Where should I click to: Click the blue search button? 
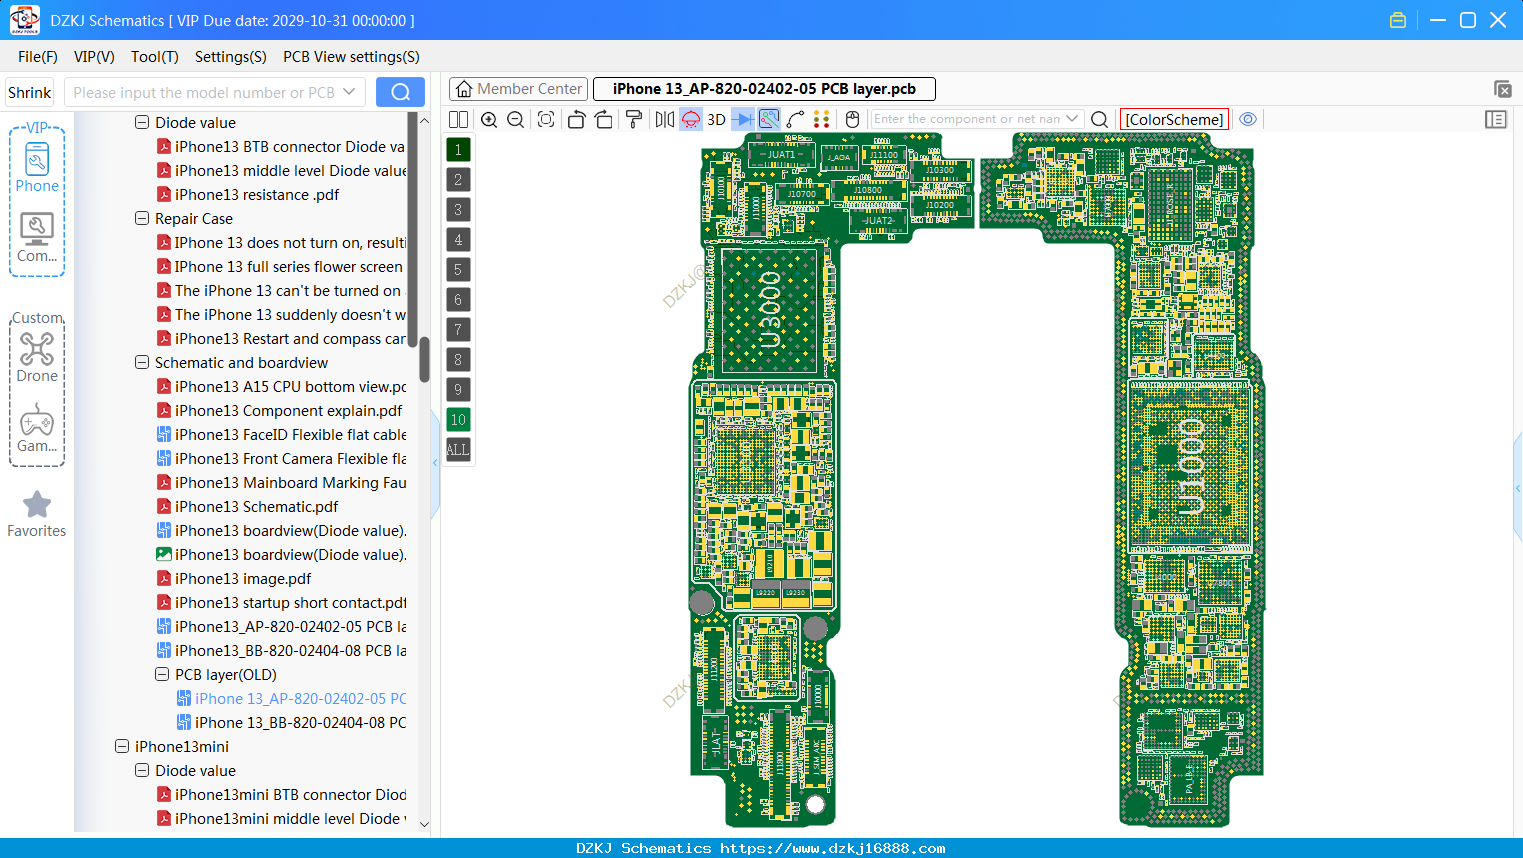click(x=400, y=92)
